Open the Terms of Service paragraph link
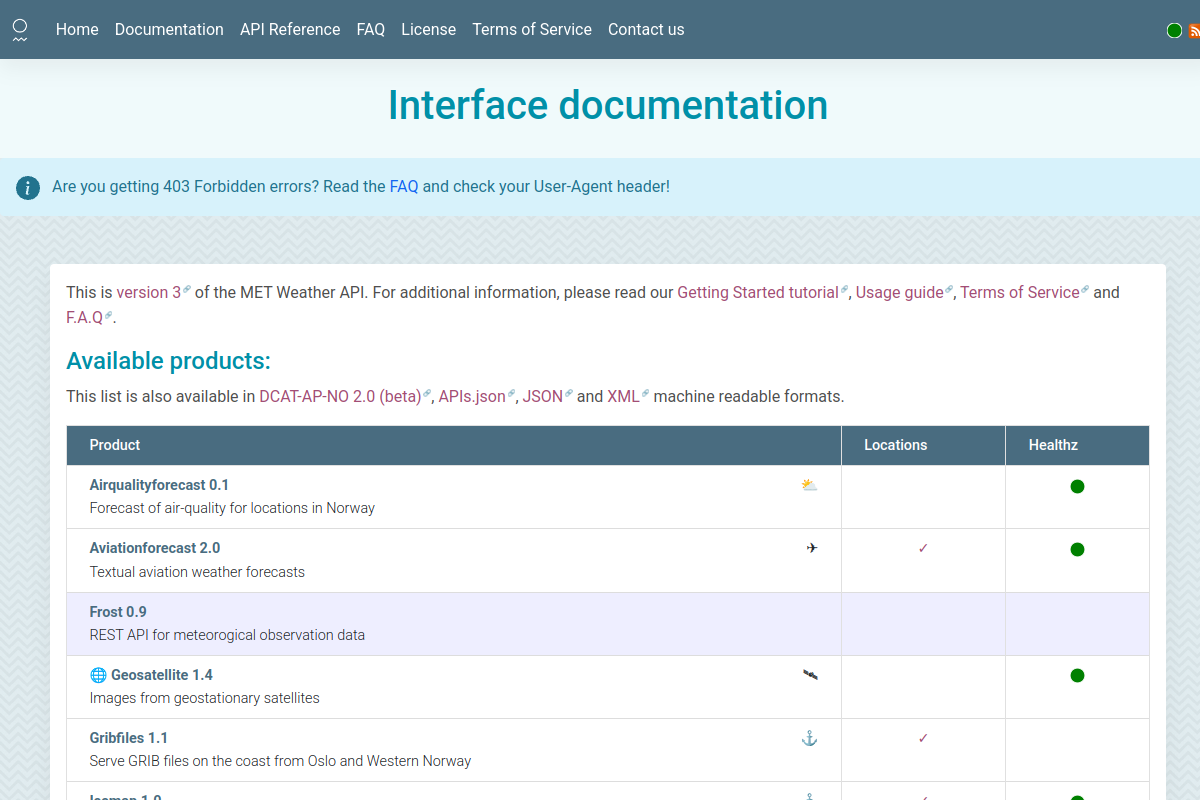 coord(1024,292)
